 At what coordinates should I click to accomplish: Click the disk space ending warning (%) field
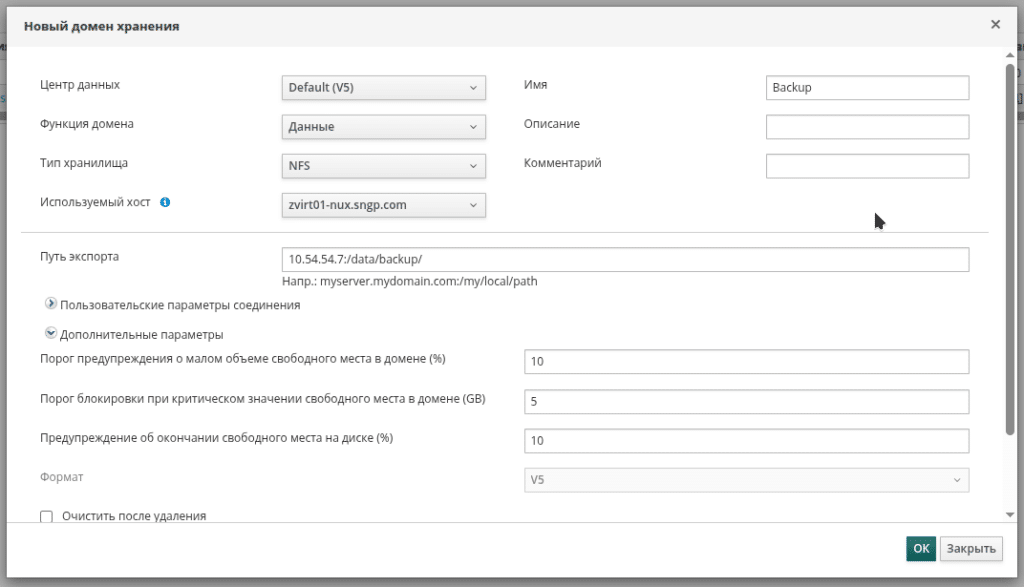[746, 441]
